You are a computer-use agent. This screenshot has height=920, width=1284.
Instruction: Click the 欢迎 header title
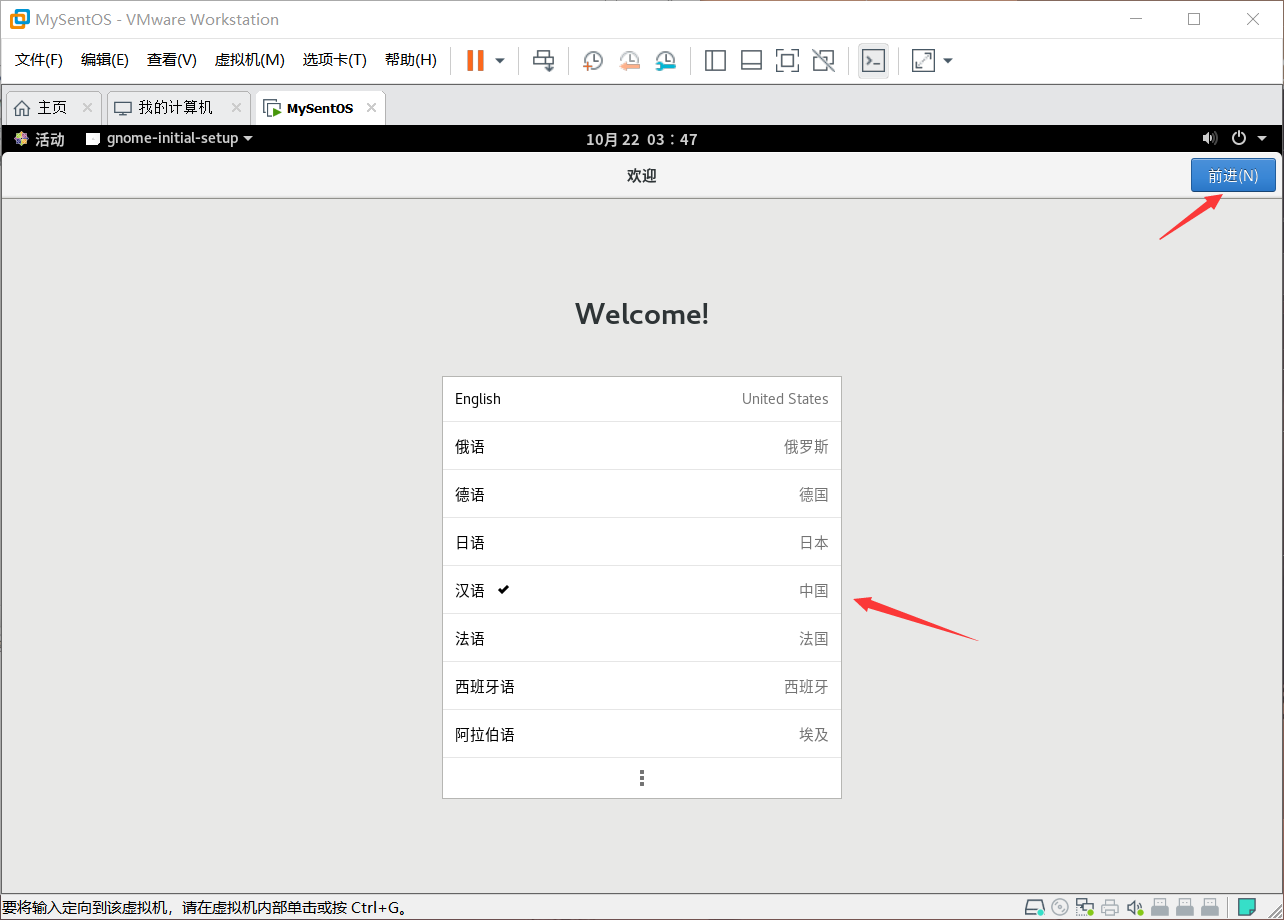click(x=642, y=176)
